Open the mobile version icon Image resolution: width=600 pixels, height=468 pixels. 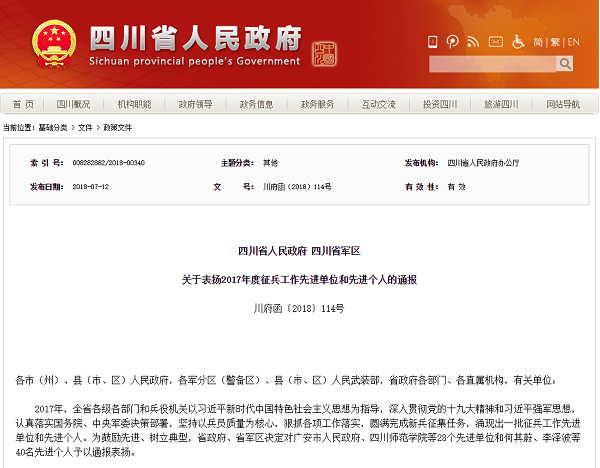click(432, 42)
